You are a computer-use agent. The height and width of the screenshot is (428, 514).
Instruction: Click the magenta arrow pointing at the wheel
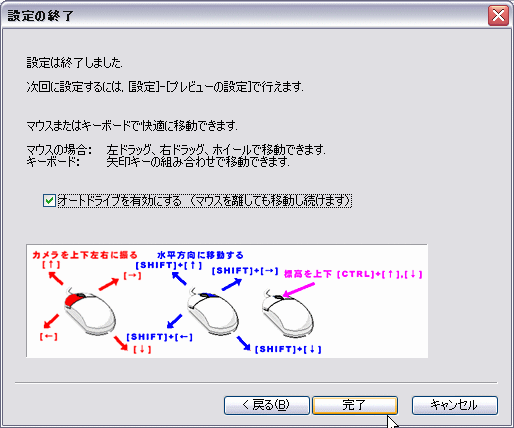pyautogui.click(x=299, y=289)
